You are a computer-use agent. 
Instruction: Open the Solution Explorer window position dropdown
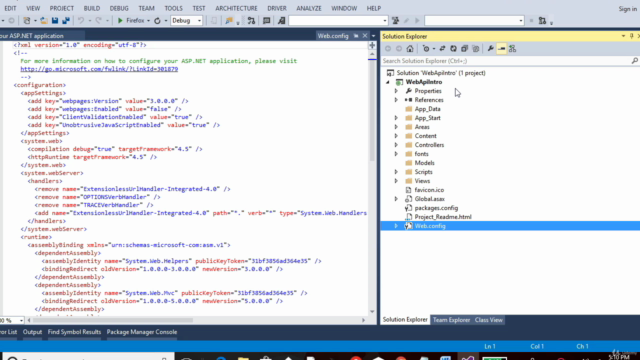pyautogui.click(x=623, y=36)
